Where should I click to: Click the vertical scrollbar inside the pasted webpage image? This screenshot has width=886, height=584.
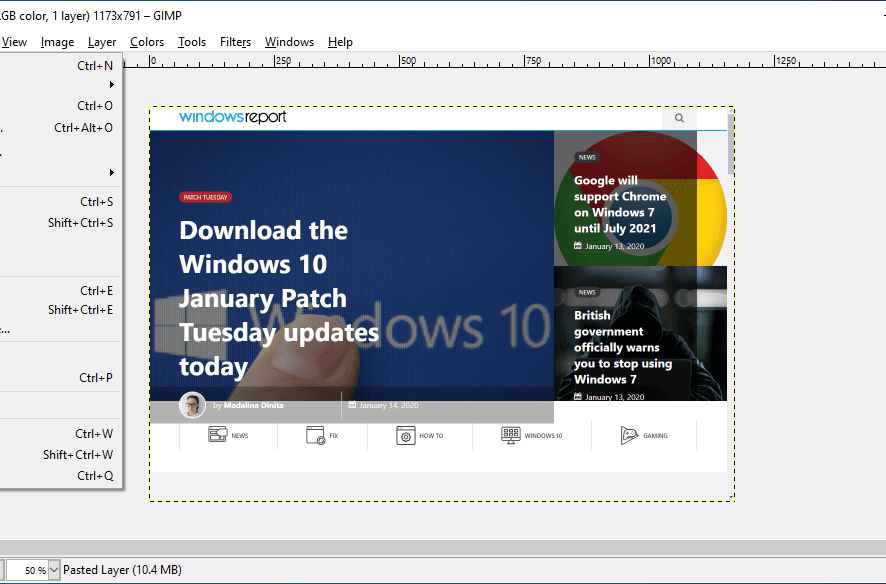pyautogui.click(x=731, y=144)
